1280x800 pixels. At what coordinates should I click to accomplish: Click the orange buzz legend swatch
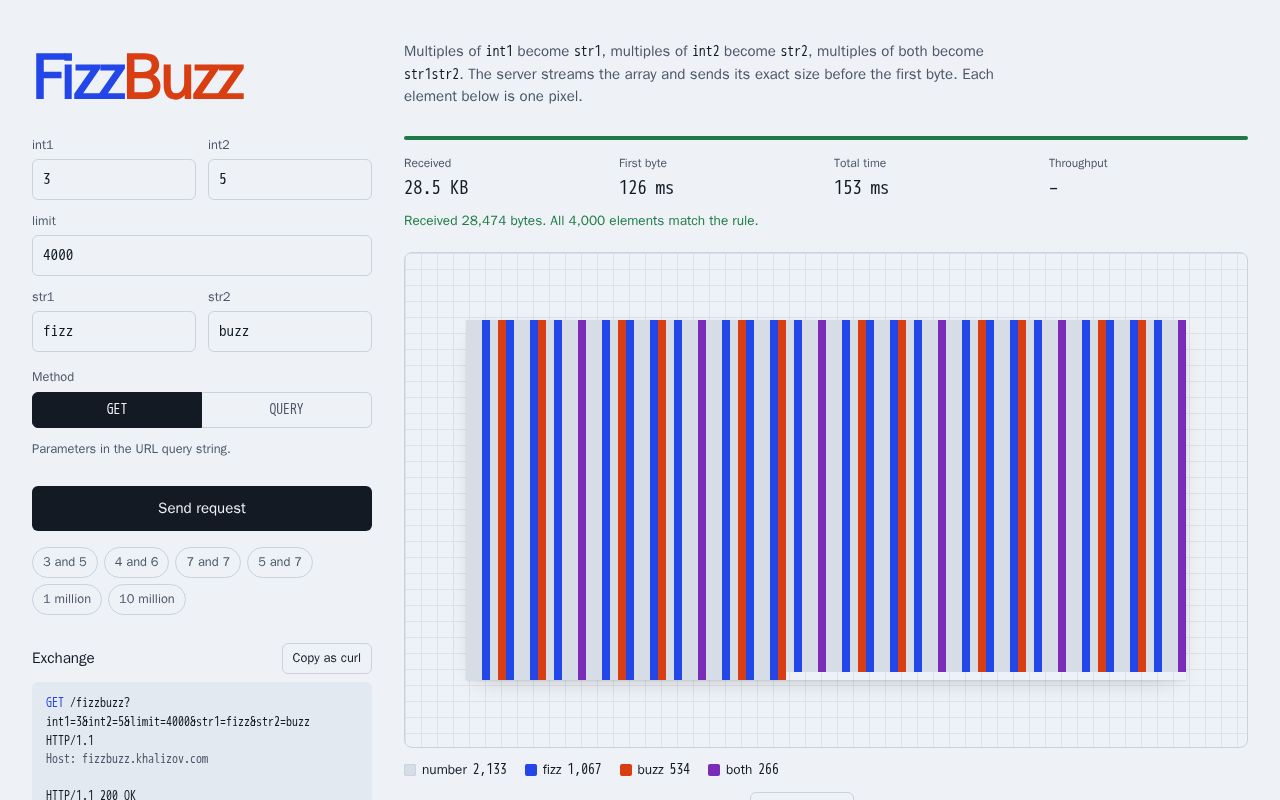click(x=626, y=770)
